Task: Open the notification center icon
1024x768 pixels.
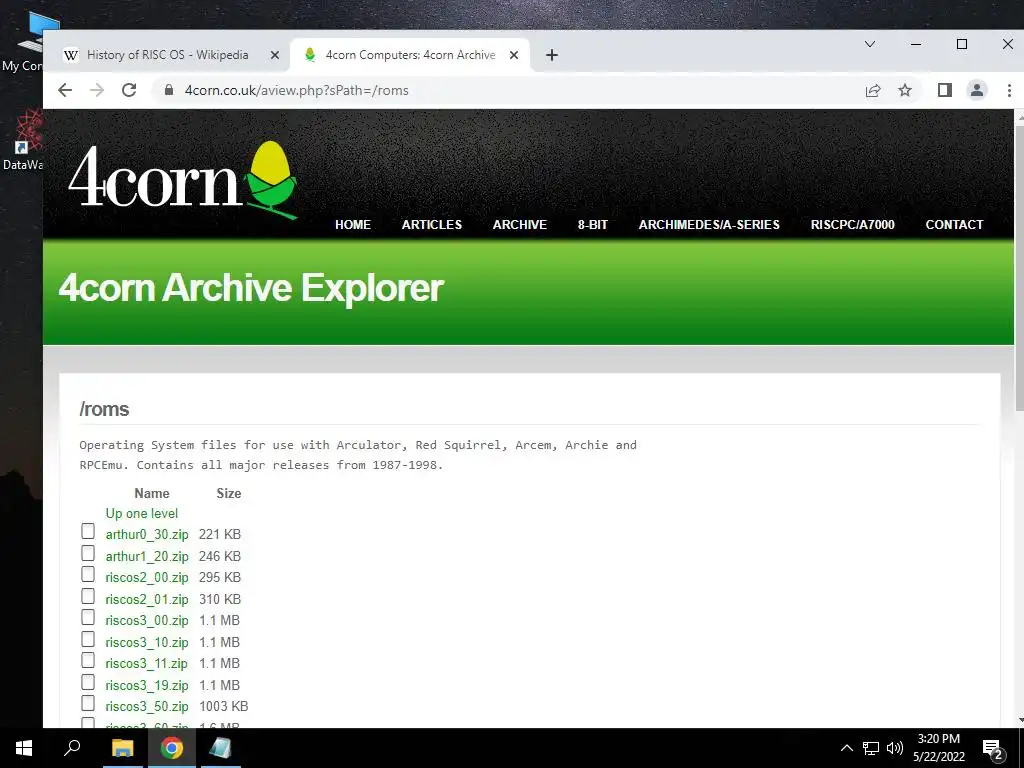Action: [993, 748]
